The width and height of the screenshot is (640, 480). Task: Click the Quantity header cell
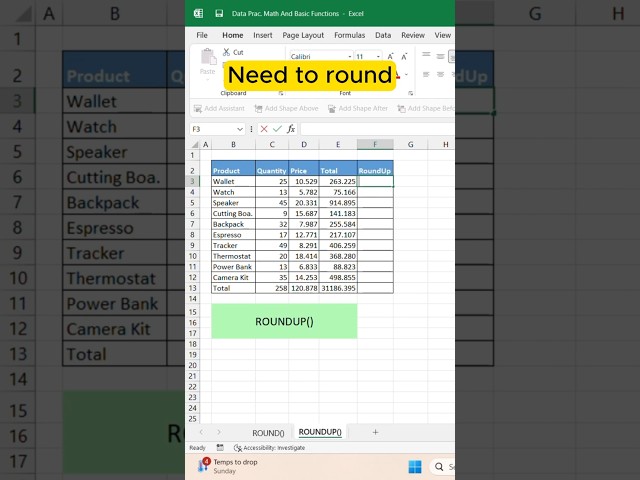point(271,168)
